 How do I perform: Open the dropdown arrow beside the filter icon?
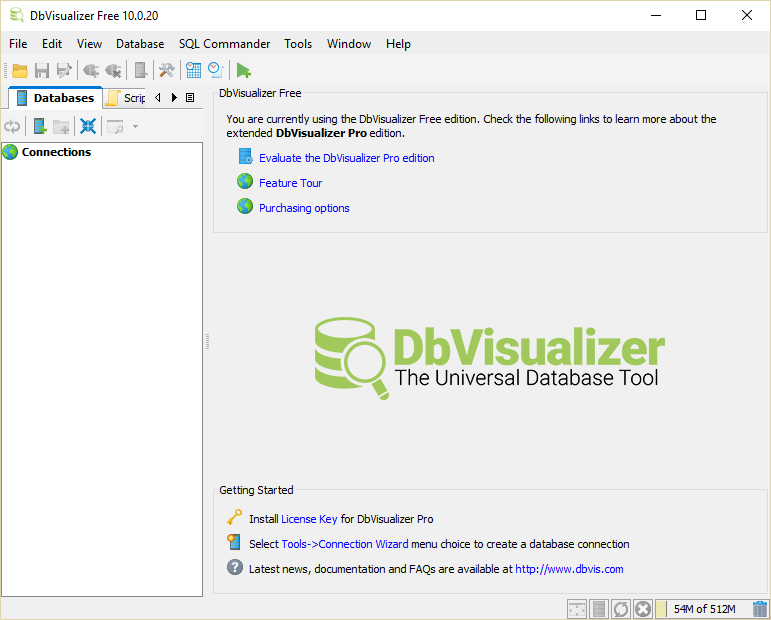[135, 127]
